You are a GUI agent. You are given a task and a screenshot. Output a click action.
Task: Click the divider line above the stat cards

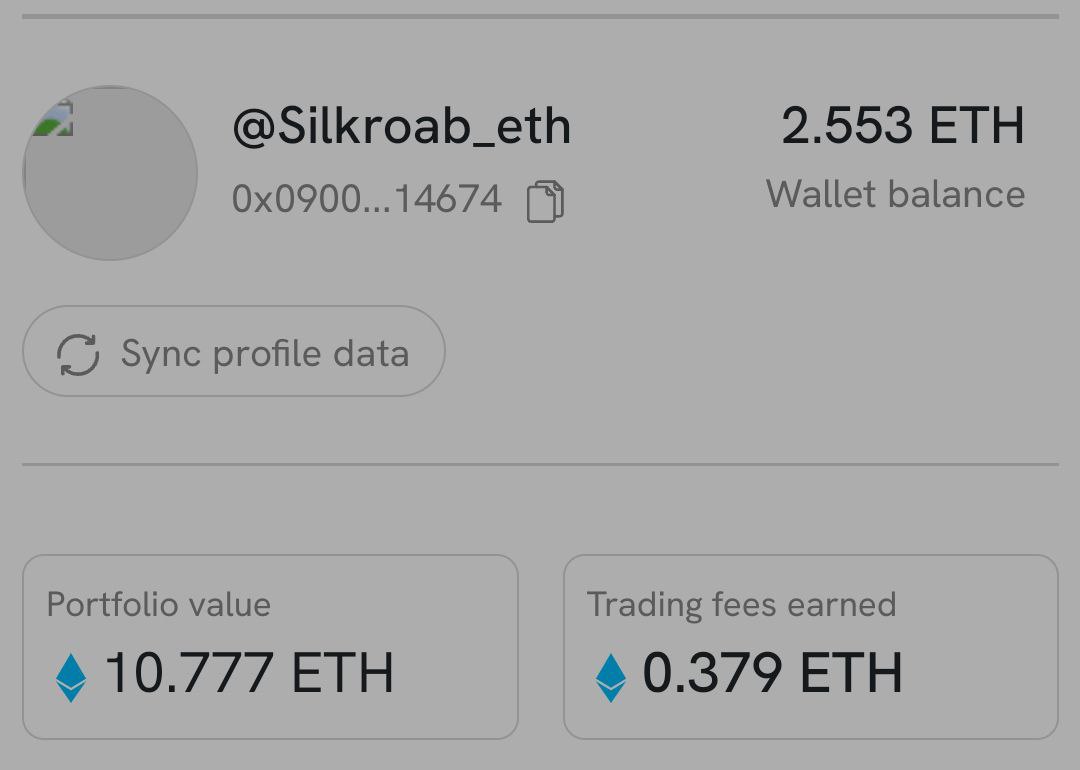pos(540,464)
